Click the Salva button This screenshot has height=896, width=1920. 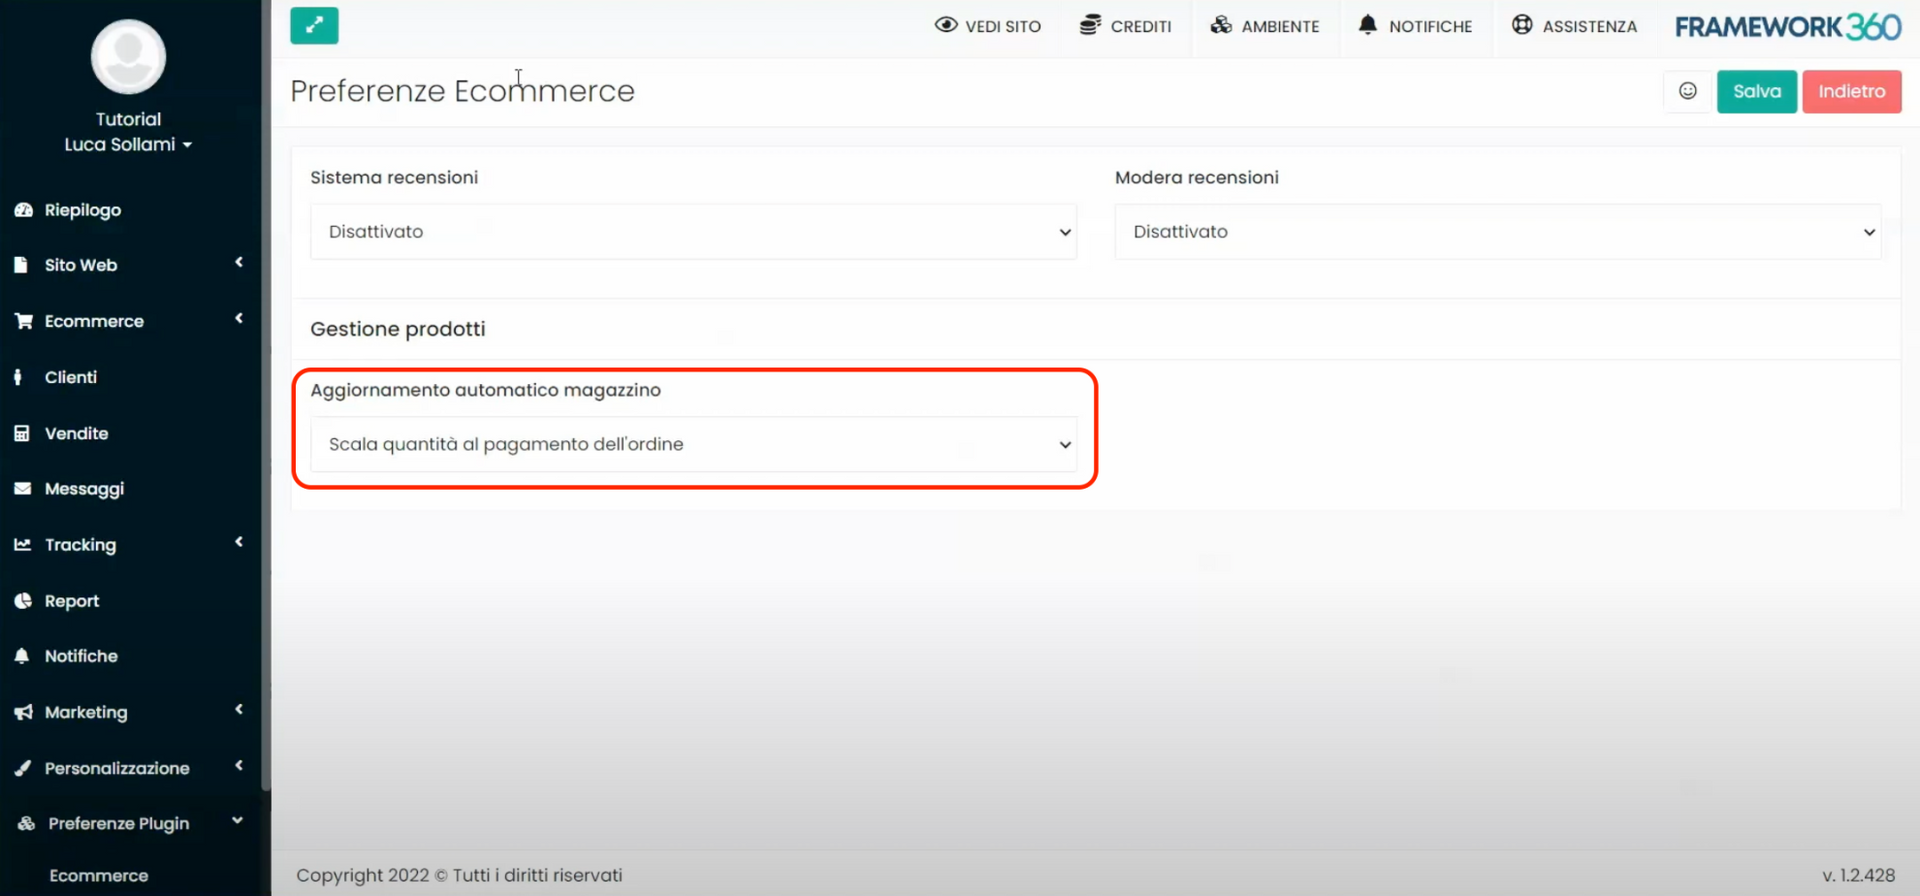pyautogui.click(x=1756, y=91)
